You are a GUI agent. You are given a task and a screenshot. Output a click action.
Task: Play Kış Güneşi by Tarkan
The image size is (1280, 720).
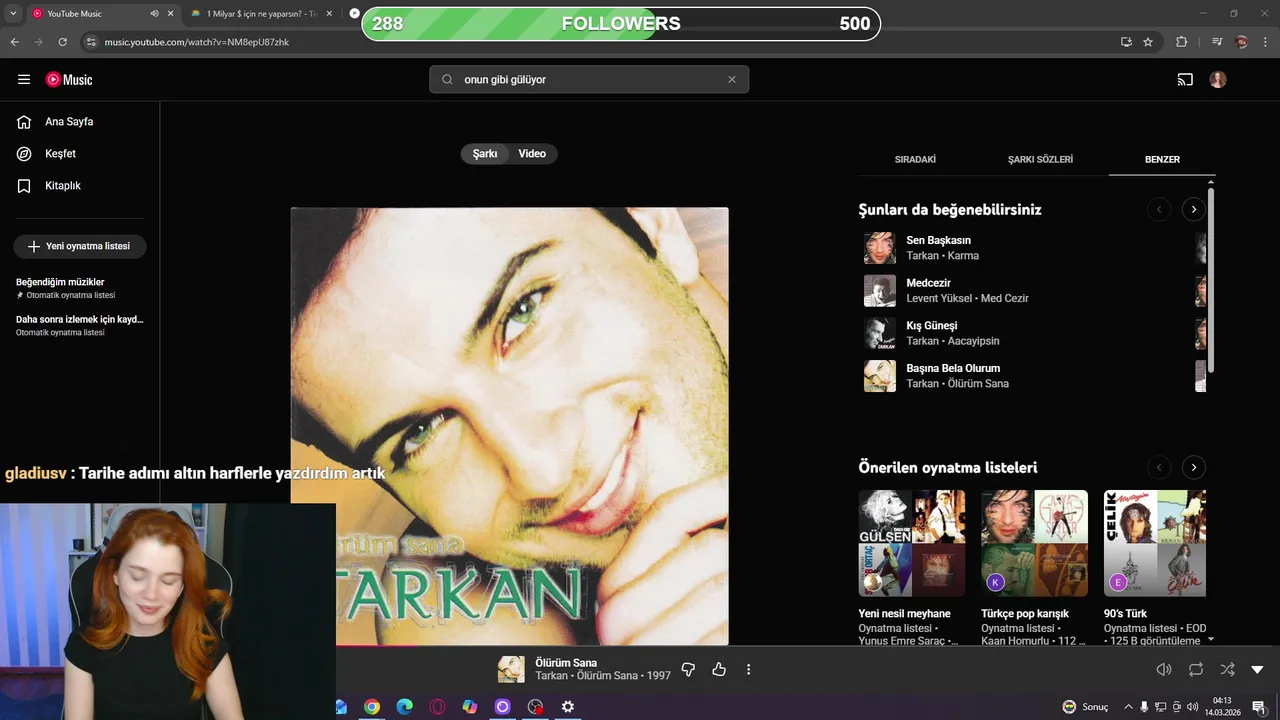click(1022, 333)
